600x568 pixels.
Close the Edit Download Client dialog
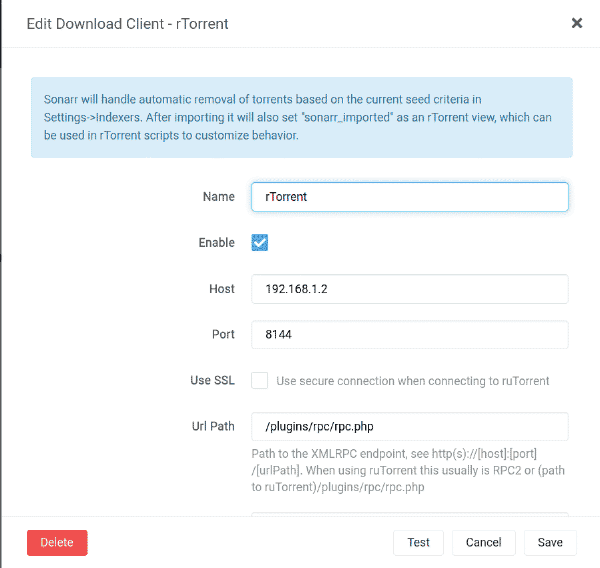tap(577, 23)
